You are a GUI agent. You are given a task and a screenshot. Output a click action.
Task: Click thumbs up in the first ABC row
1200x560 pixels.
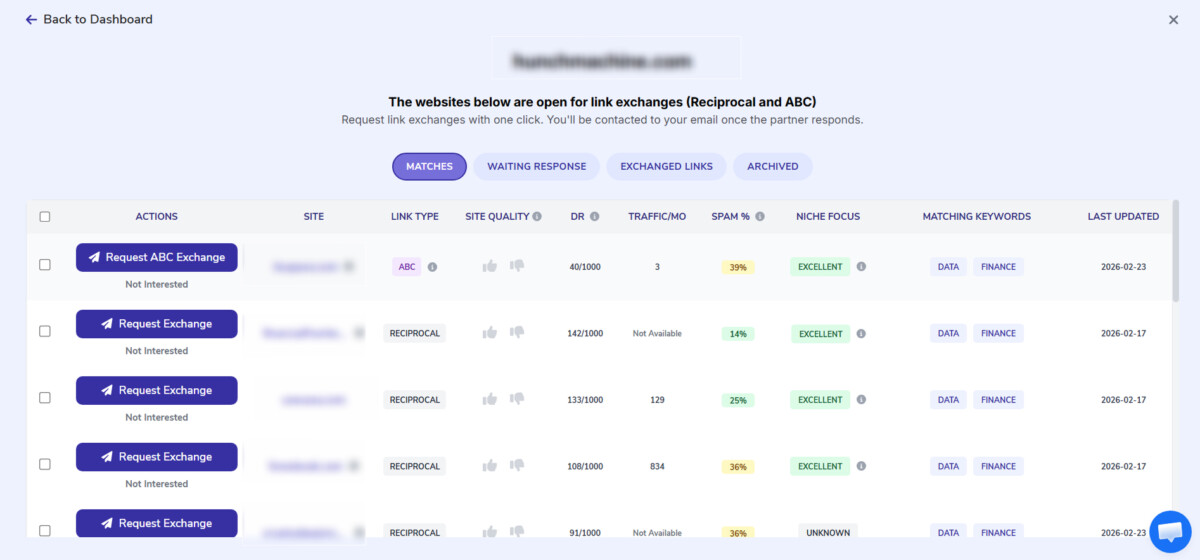tap(490, 266)
